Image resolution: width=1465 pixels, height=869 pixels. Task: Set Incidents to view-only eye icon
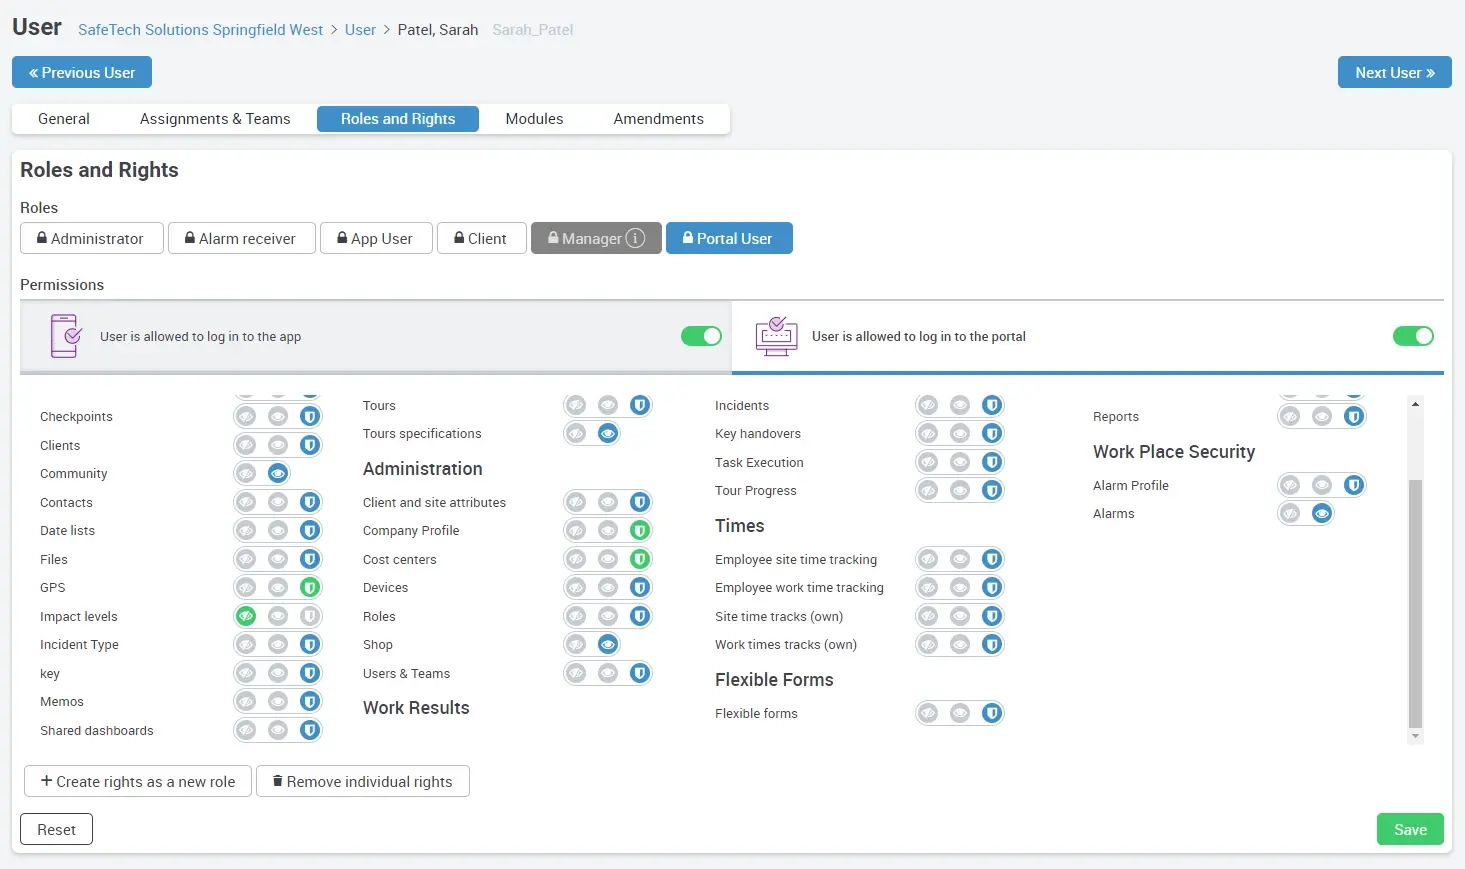pos(960,405)
